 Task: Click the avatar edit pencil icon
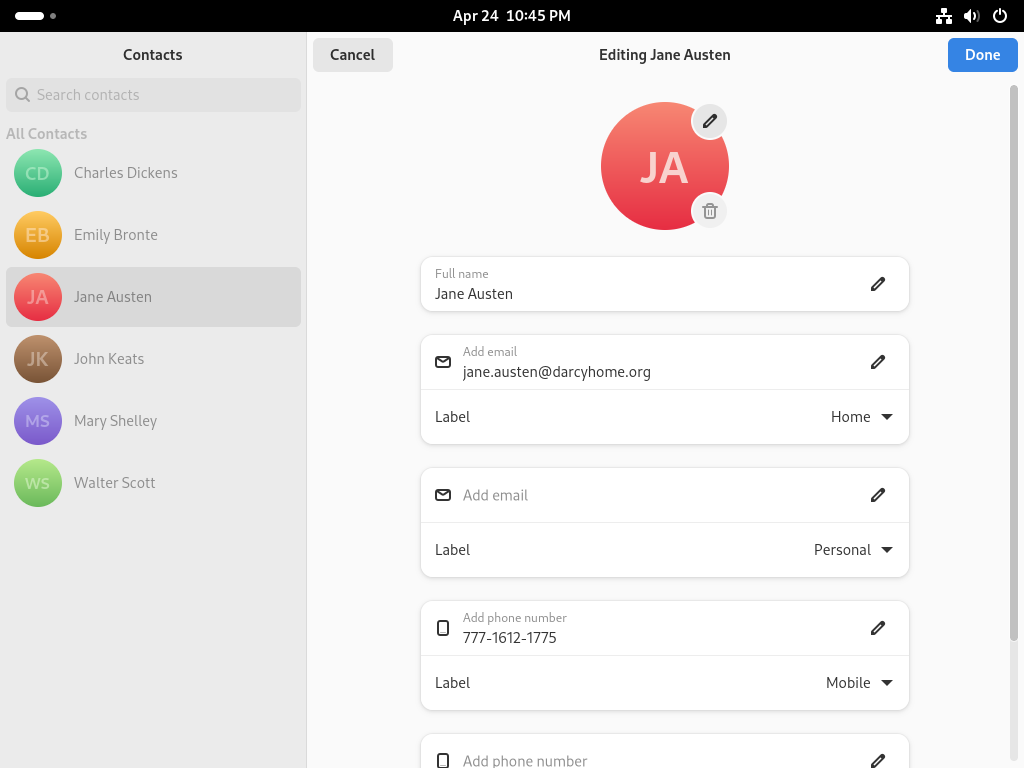709,121
